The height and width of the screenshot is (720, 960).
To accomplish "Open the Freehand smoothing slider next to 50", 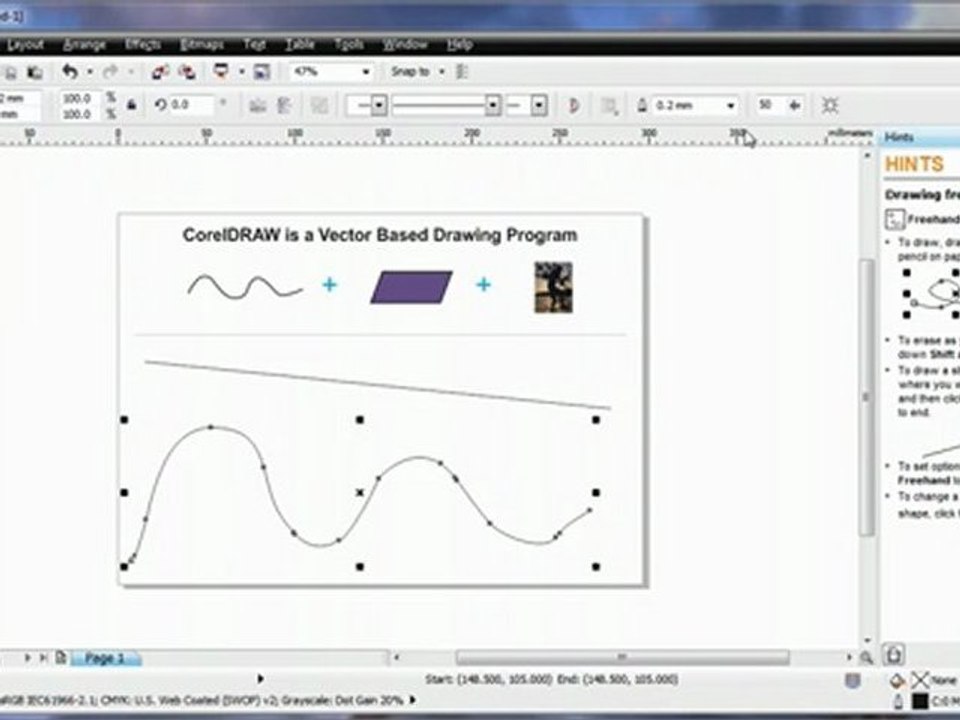I will pyautogui.click(x=795, y=105).
